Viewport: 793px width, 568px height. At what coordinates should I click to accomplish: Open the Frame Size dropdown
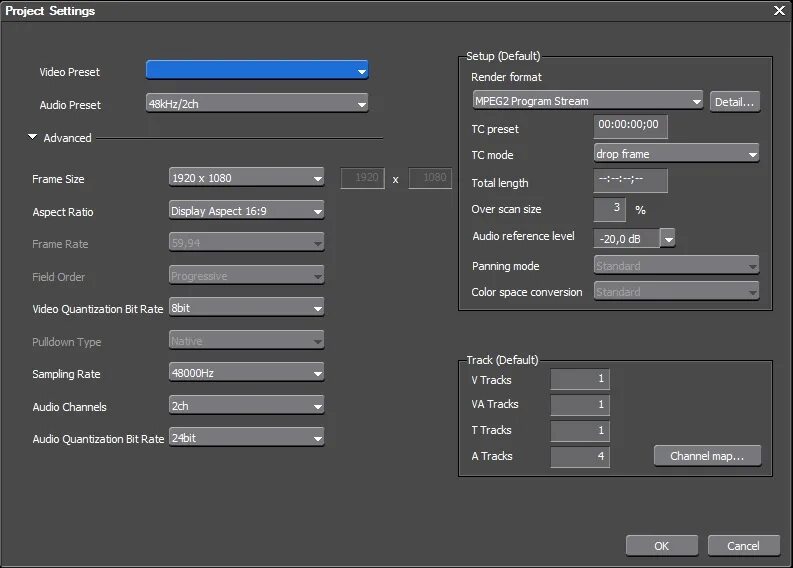(x=246, y=178)
